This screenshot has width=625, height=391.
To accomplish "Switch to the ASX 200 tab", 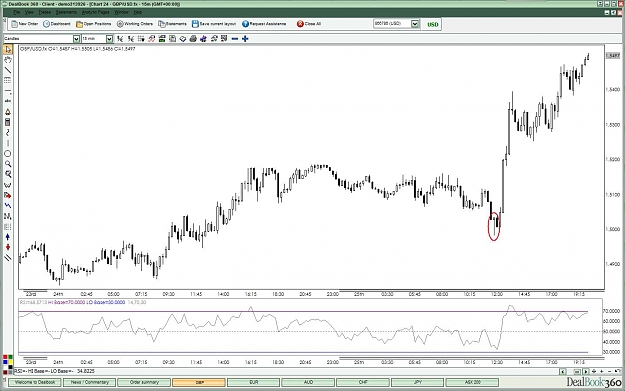I will pos(472,382).
